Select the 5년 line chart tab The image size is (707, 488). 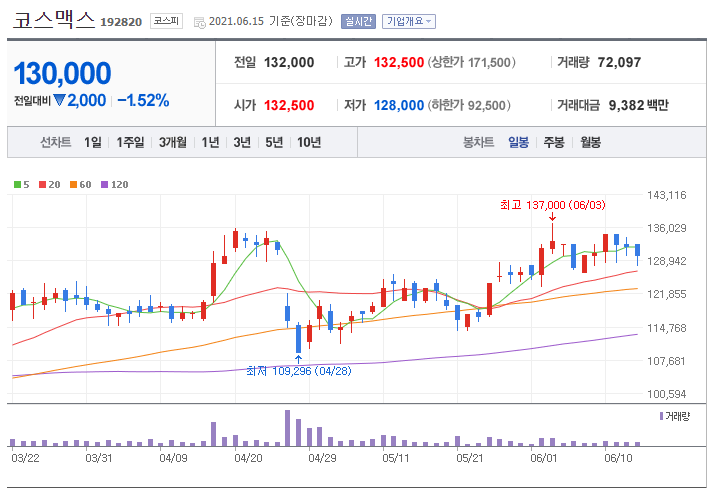pos(274,143)
